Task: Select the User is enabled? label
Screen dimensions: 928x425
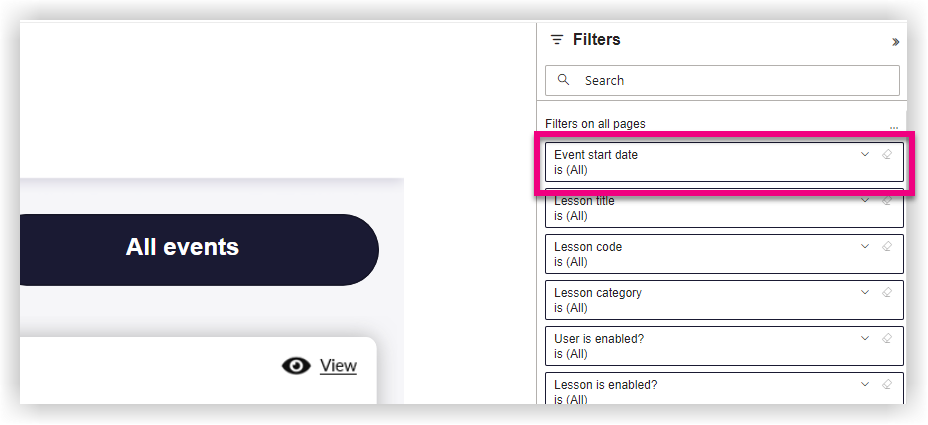Action: pyautogui.click(x=599, y=339)
